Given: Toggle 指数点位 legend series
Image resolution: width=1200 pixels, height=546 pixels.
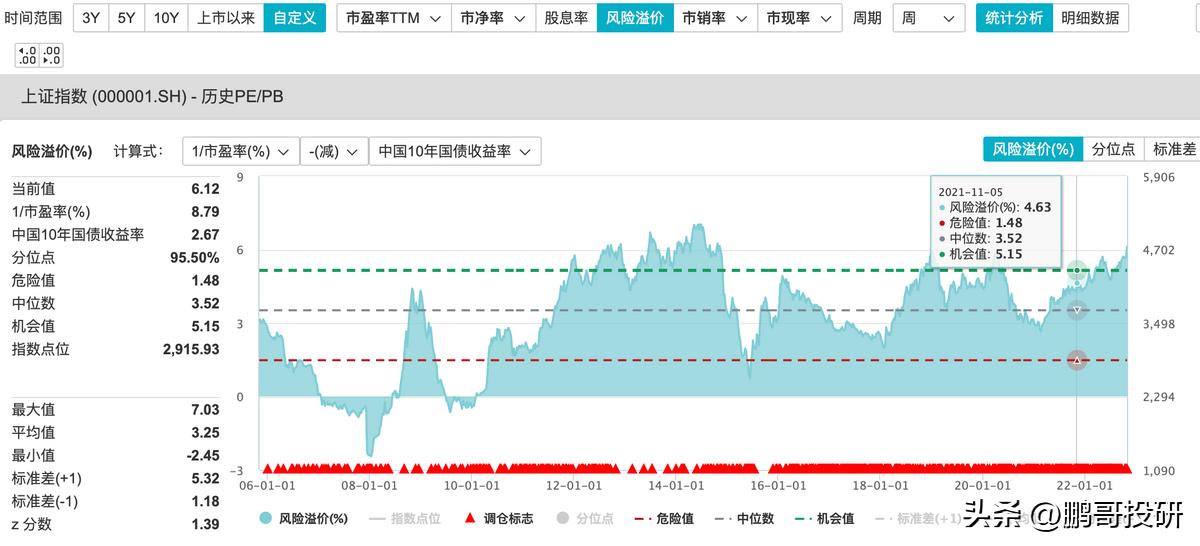Looking at the screenshot, I should click(405, 519).
